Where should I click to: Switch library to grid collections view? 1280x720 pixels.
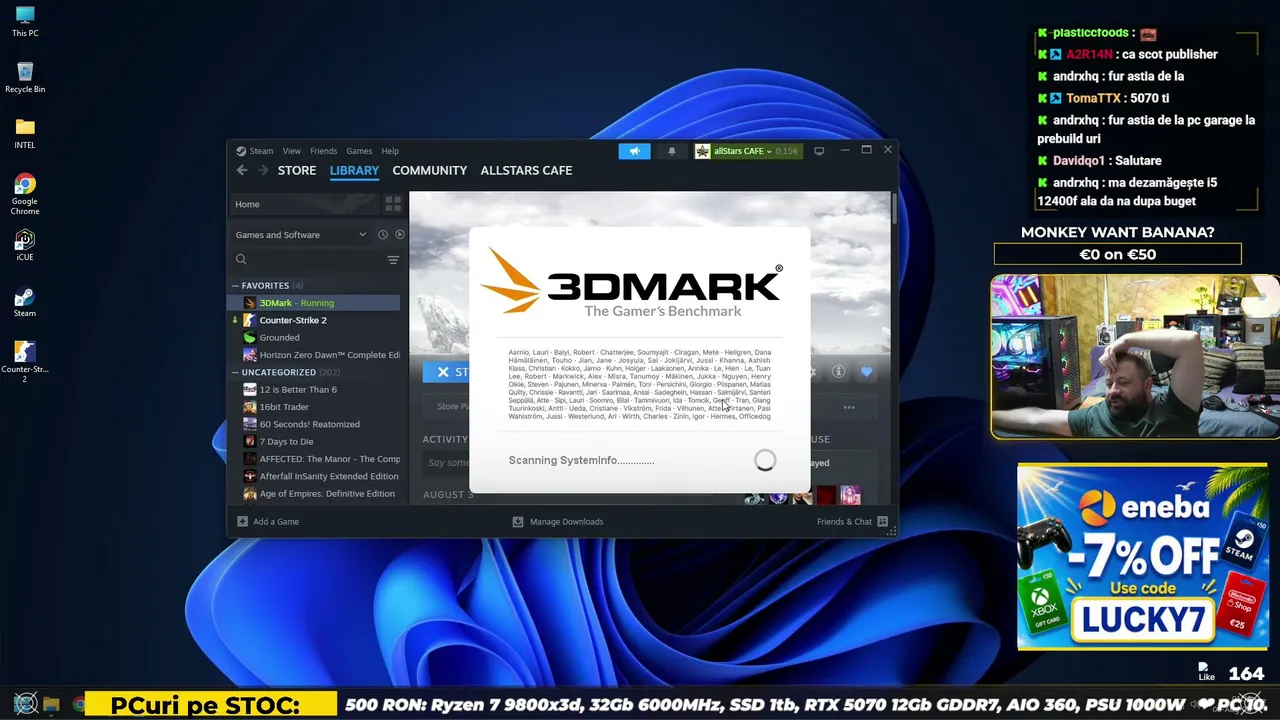393,204
